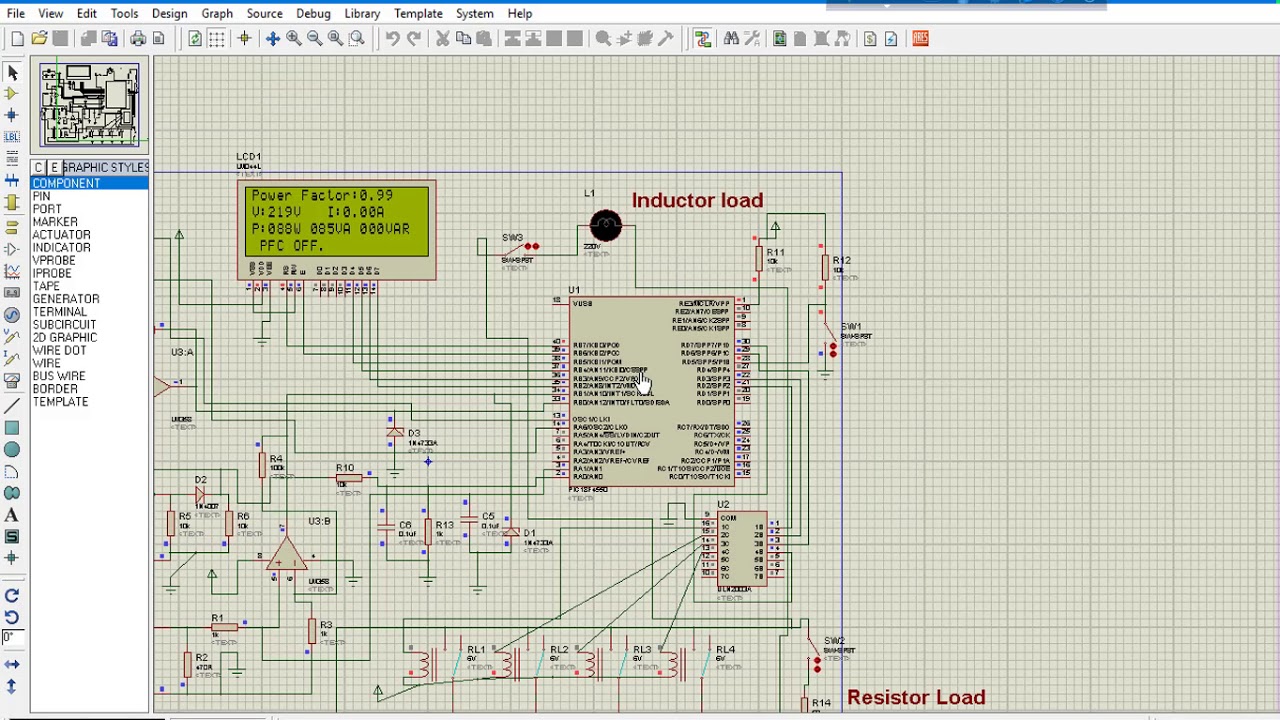Viewport: 1280px width, 720px height.
Task: Pick the selection mode arrow
Action: [x=12, y=73]
